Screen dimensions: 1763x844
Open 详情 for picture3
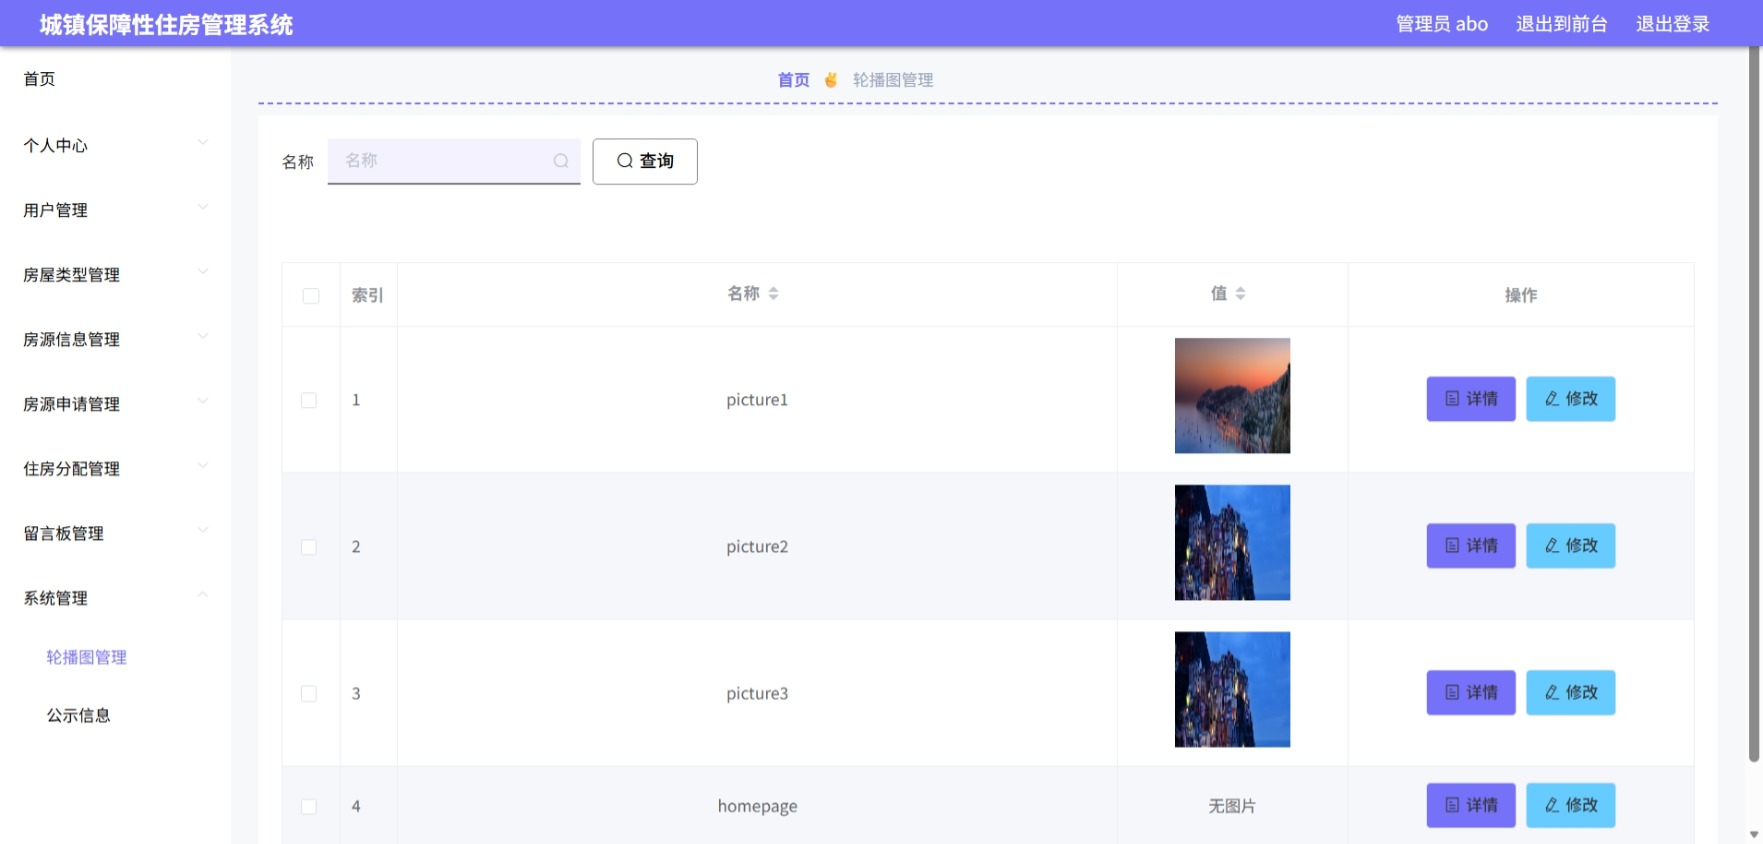click(1471, 693)
